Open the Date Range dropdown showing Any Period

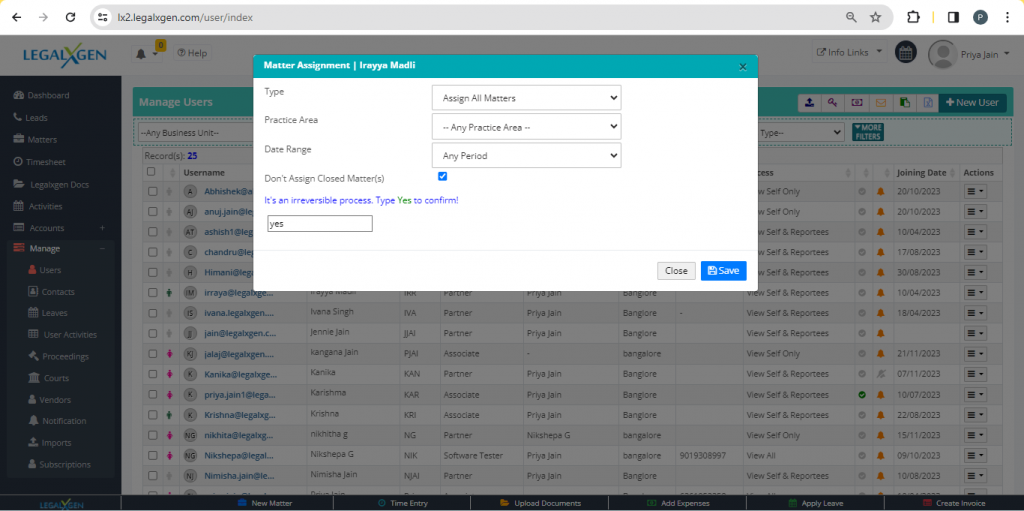[x=526, y=156]
